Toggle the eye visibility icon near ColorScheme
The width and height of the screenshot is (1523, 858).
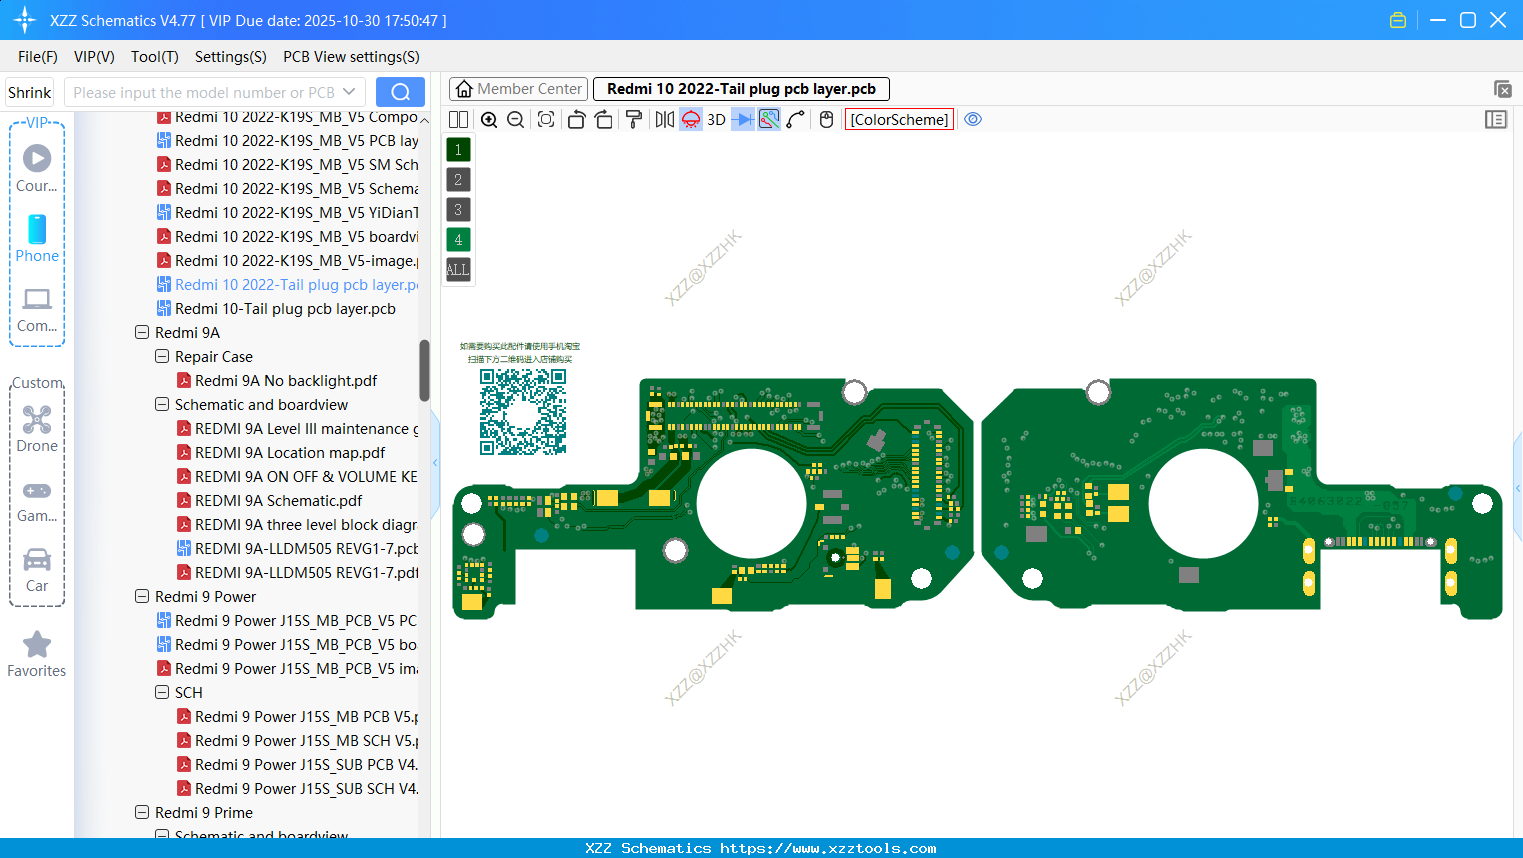tap(973, 119)
